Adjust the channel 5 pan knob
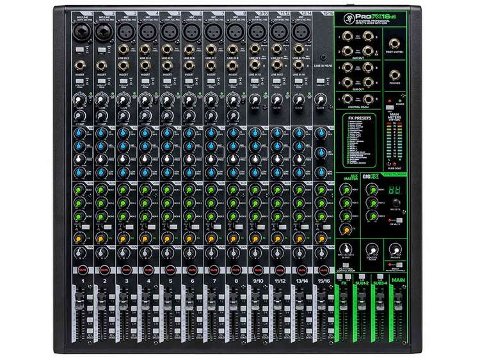 point(167,253)
